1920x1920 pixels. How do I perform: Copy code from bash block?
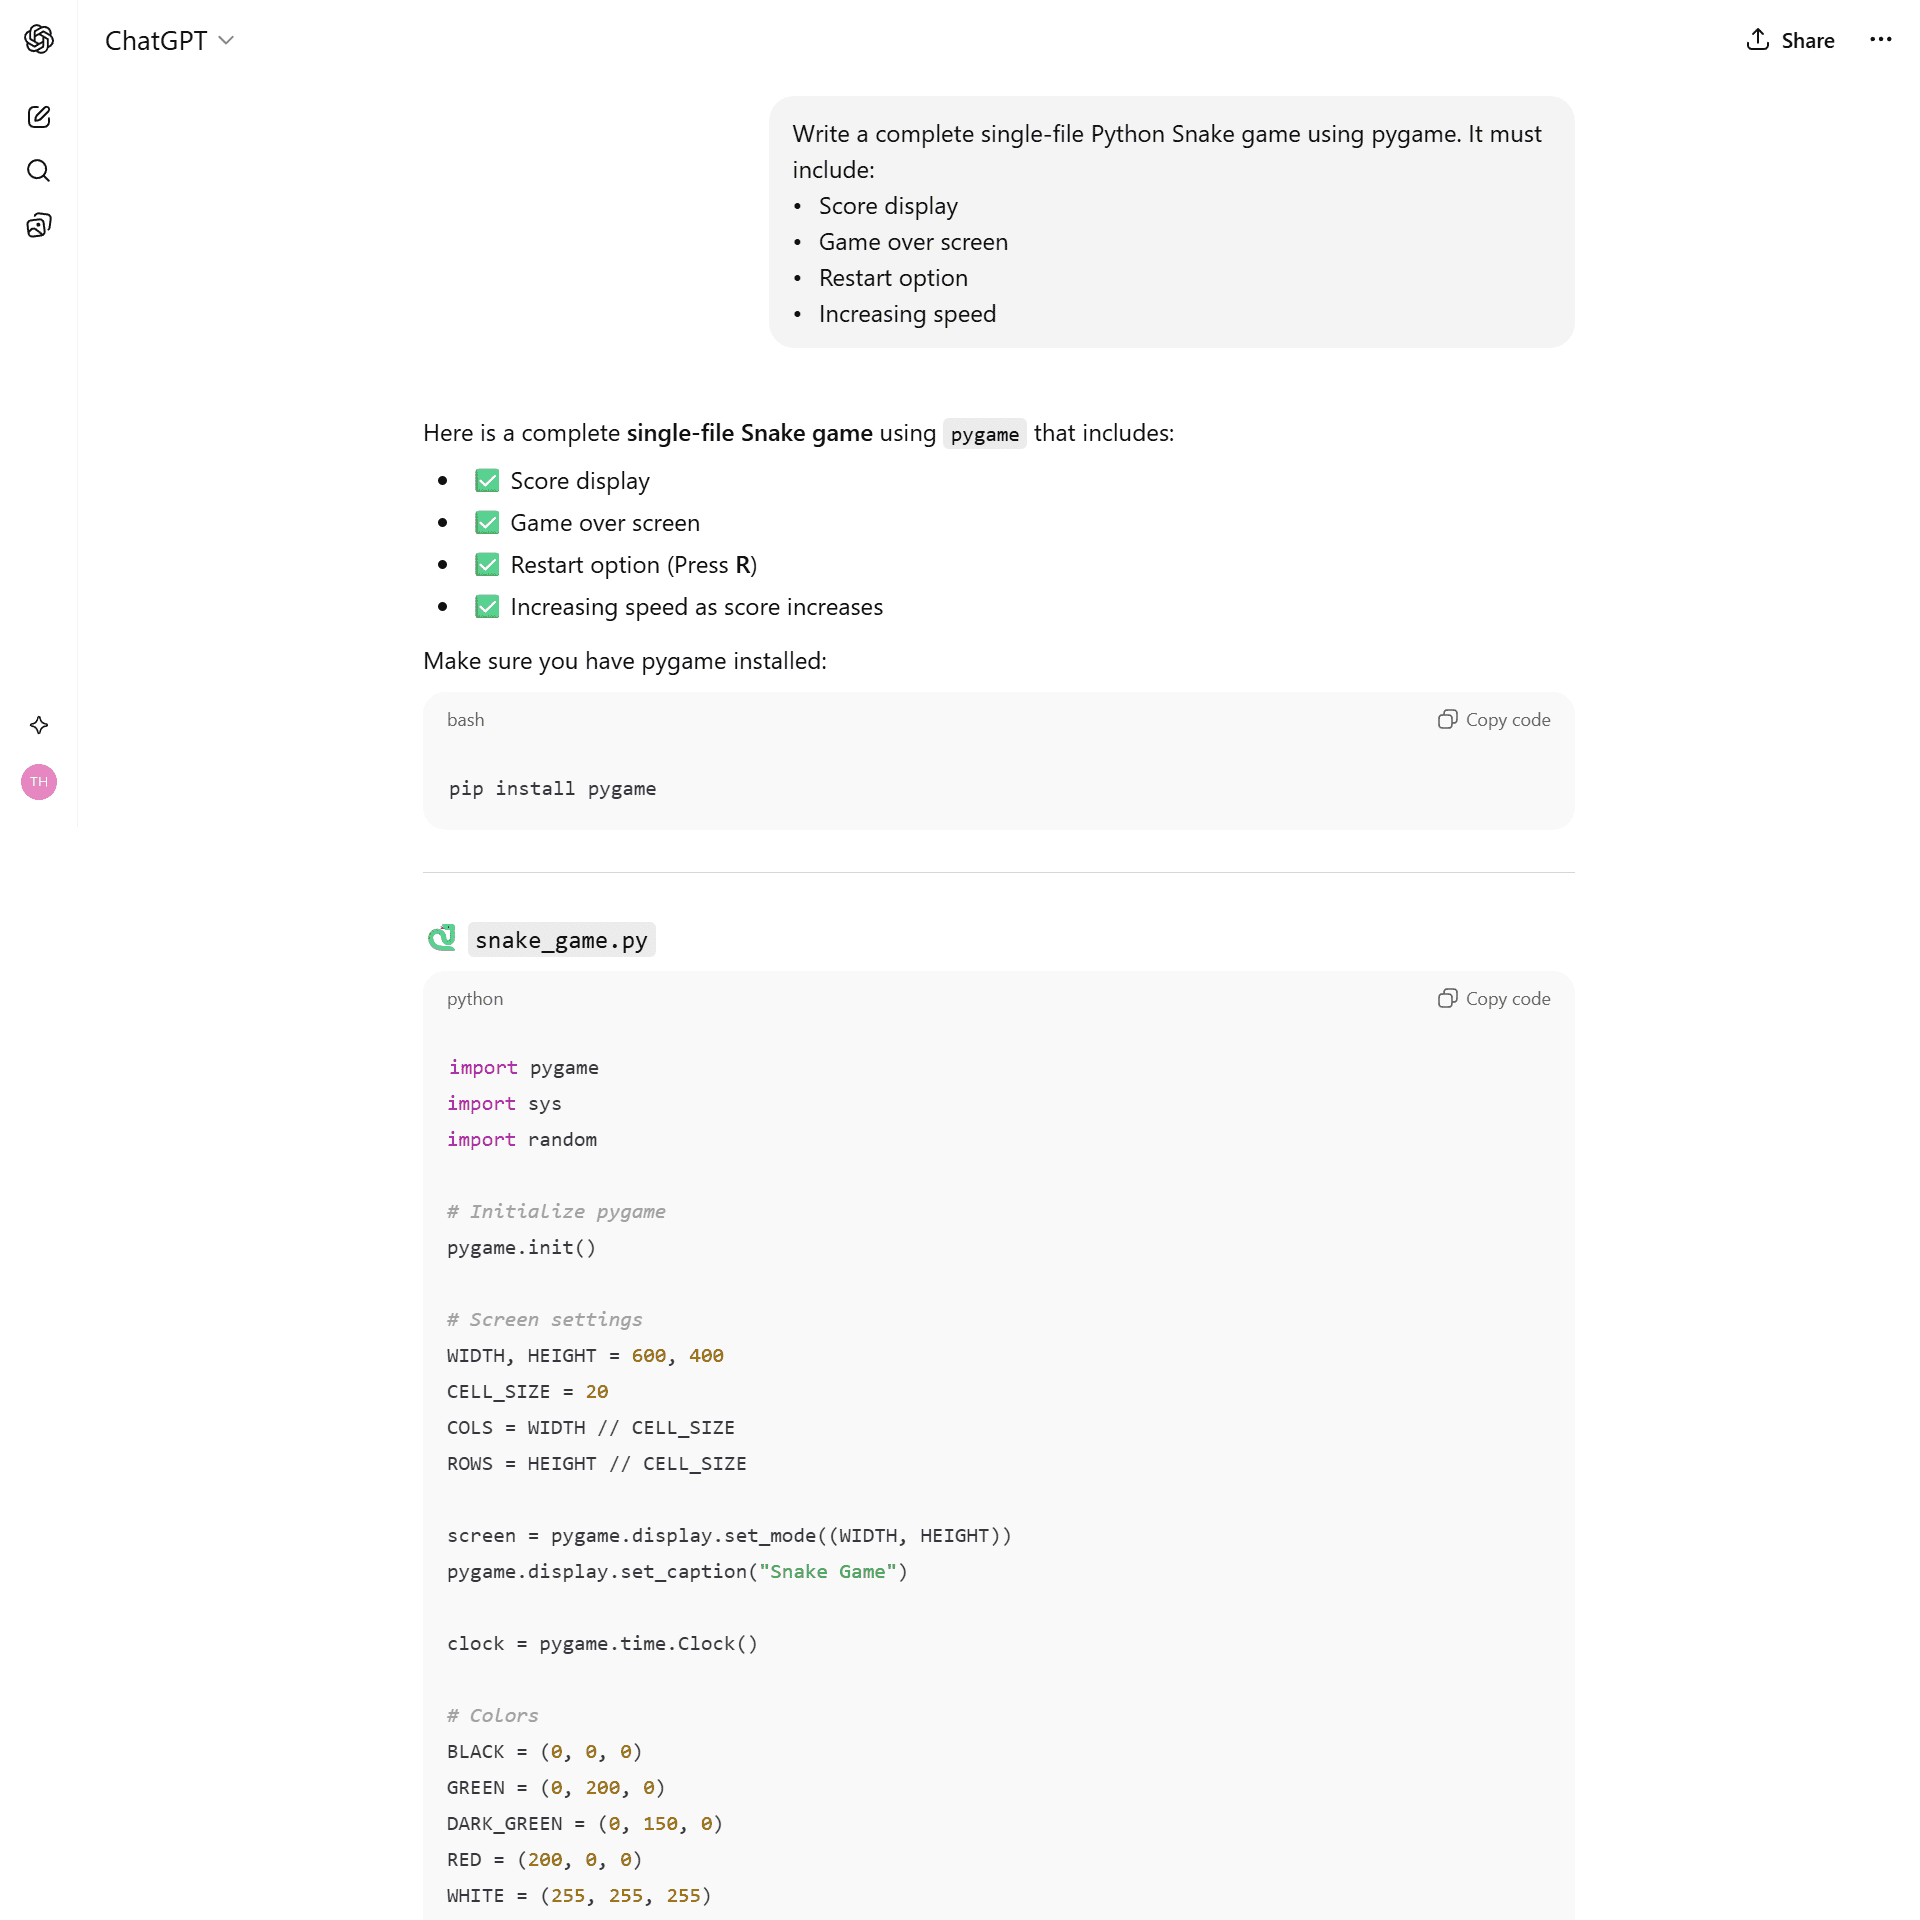pos(1494,720)
